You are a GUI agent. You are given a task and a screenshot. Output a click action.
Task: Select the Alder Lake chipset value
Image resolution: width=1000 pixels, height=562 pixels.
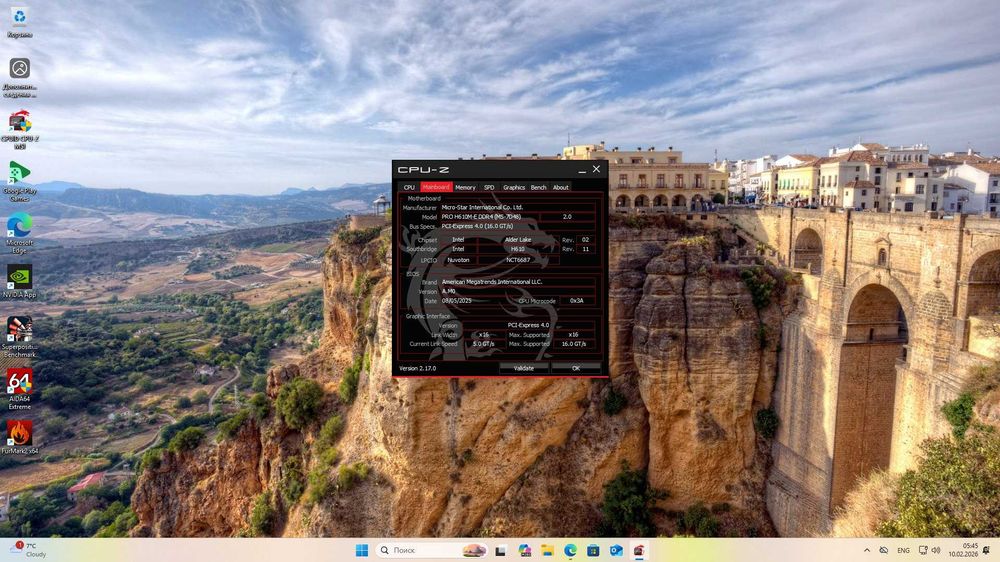click(517, 240)
